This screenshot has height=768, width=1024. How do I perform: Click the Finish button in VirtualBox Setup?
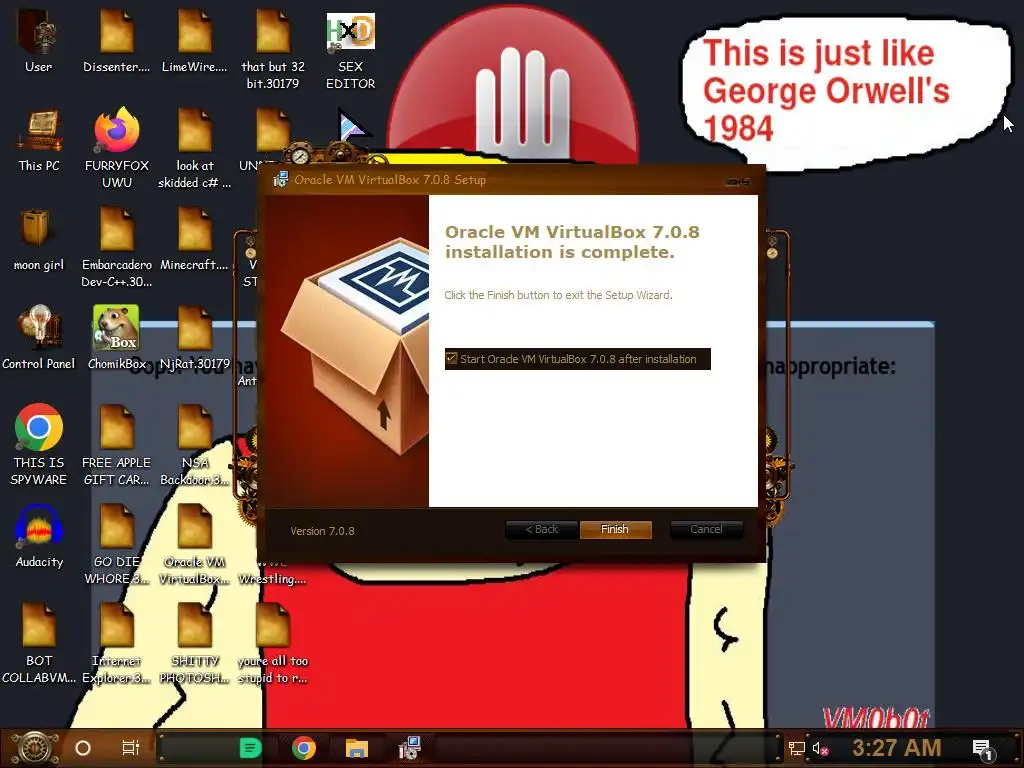point(615,530)
